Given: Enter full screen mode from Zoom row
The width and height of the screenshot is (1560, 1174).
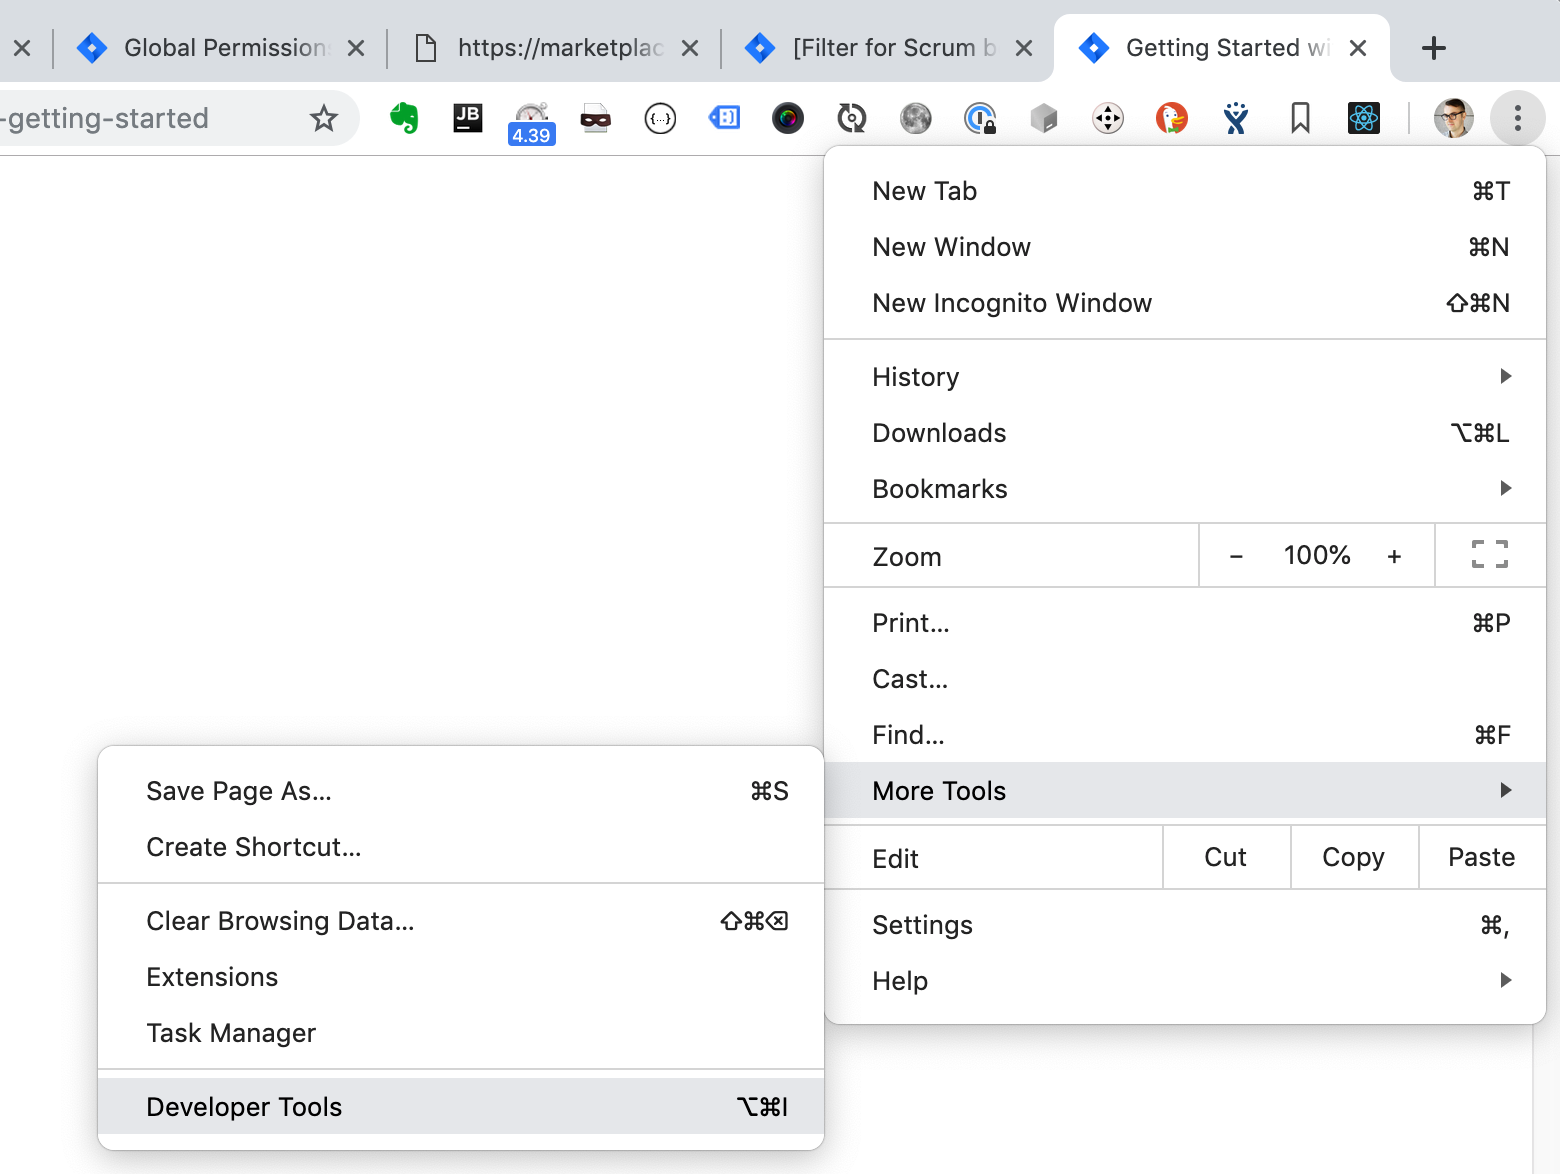Looking at the screenshot, I should (x=1489, y=555).
